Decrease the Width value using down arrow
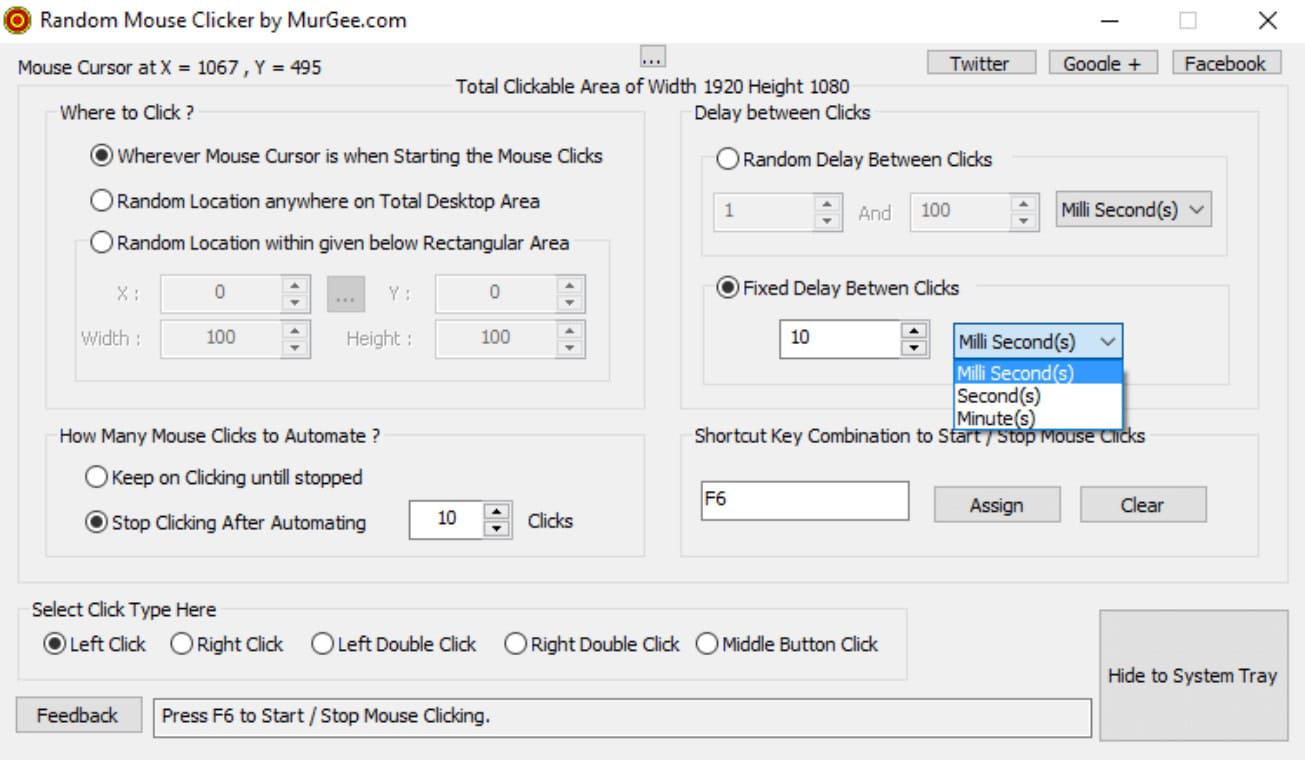The image size is (1305, 760). [293, 346]
